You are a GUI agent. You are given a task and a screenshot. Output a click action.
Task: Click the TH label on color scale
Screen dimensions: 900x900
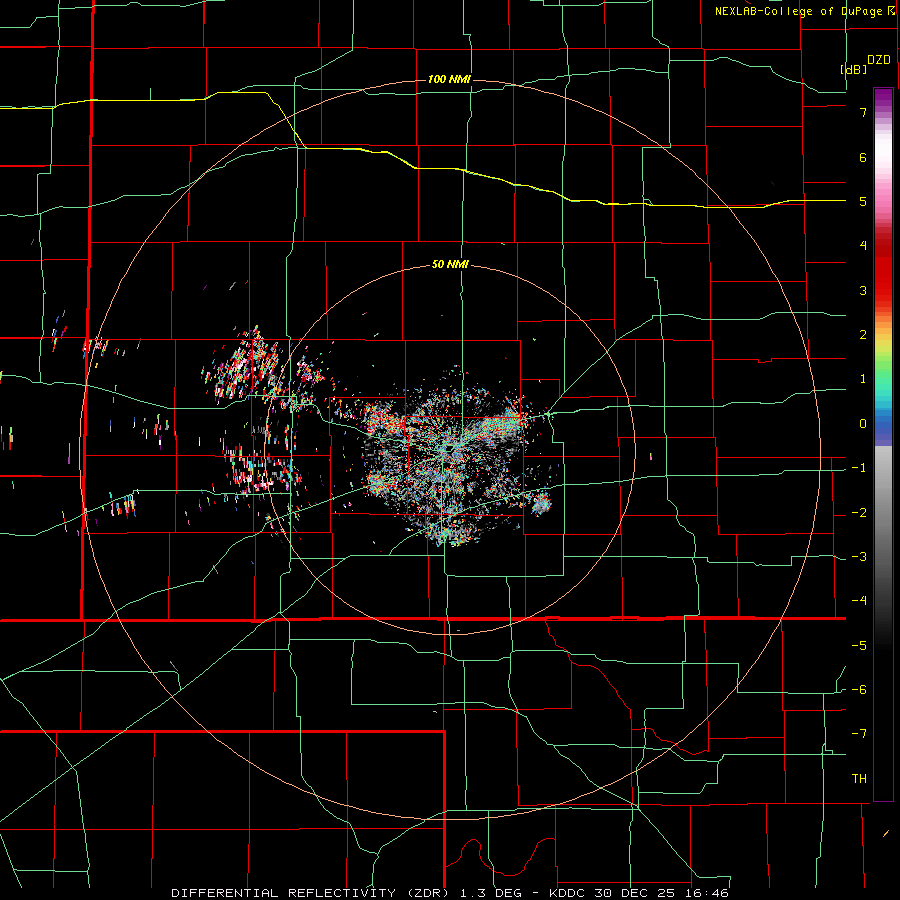pos(859,779)
